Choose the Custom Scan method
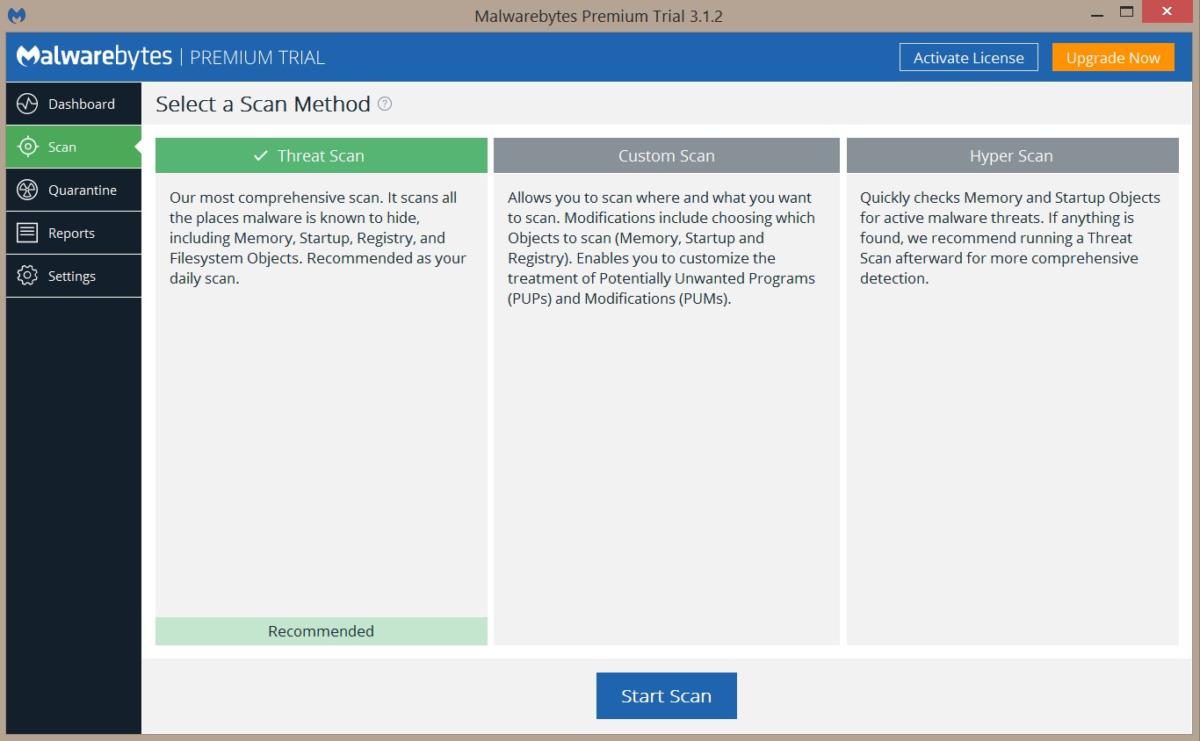Image resolution: width=1200 pixels, height=741 pixels. point(666,155)
